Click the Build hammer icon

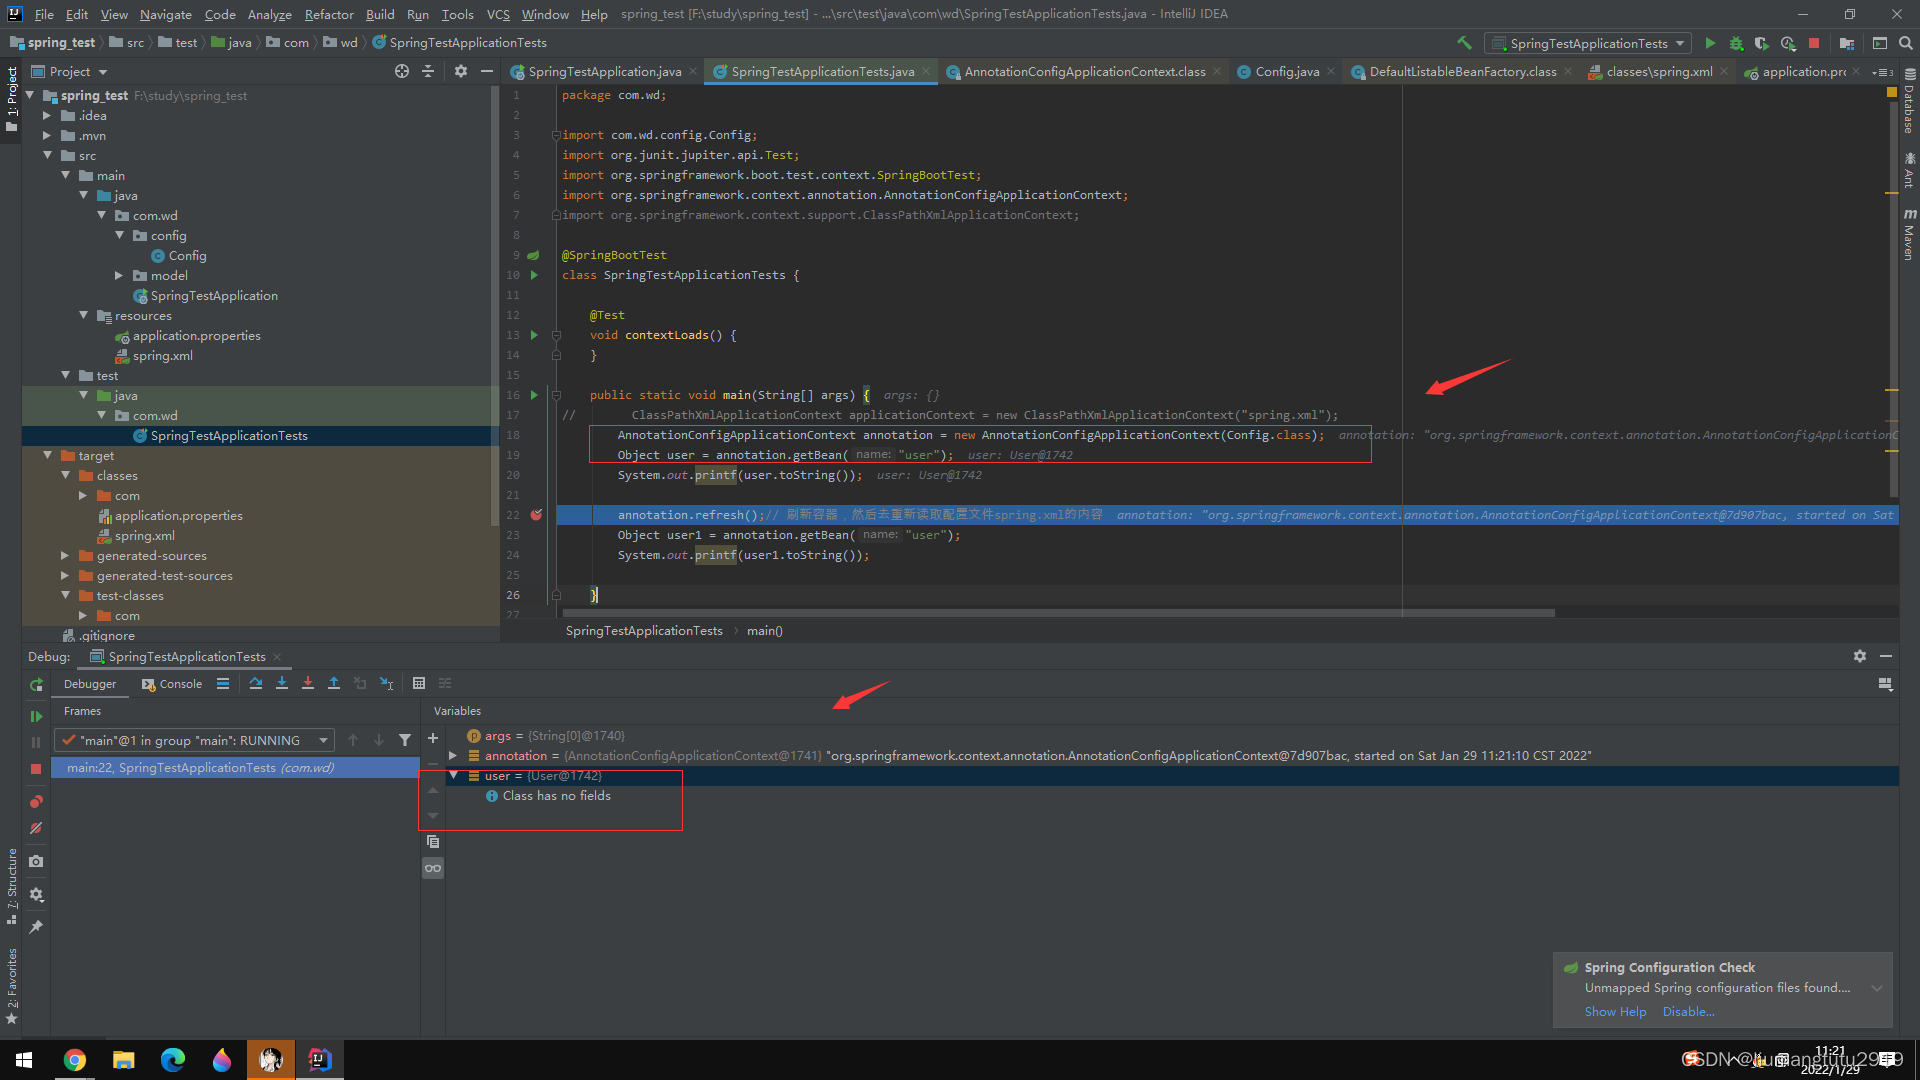point(1464,43)
